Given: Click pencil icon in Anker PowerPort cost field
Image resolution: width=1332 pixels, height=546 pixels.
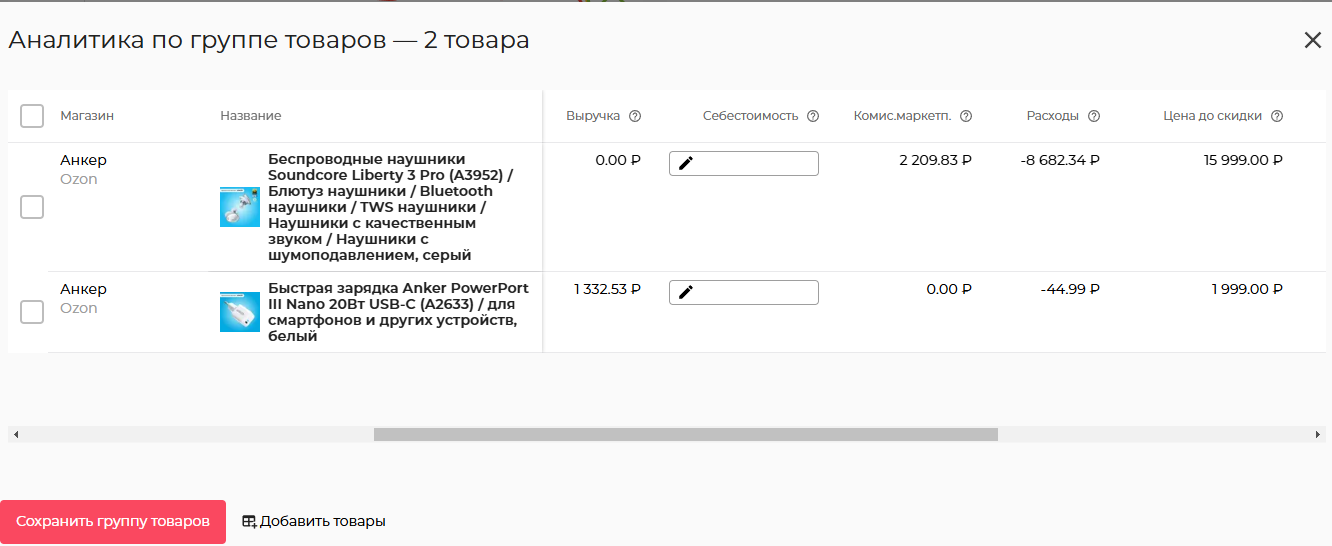Looking at the screenshot, I should pos(686,292).
